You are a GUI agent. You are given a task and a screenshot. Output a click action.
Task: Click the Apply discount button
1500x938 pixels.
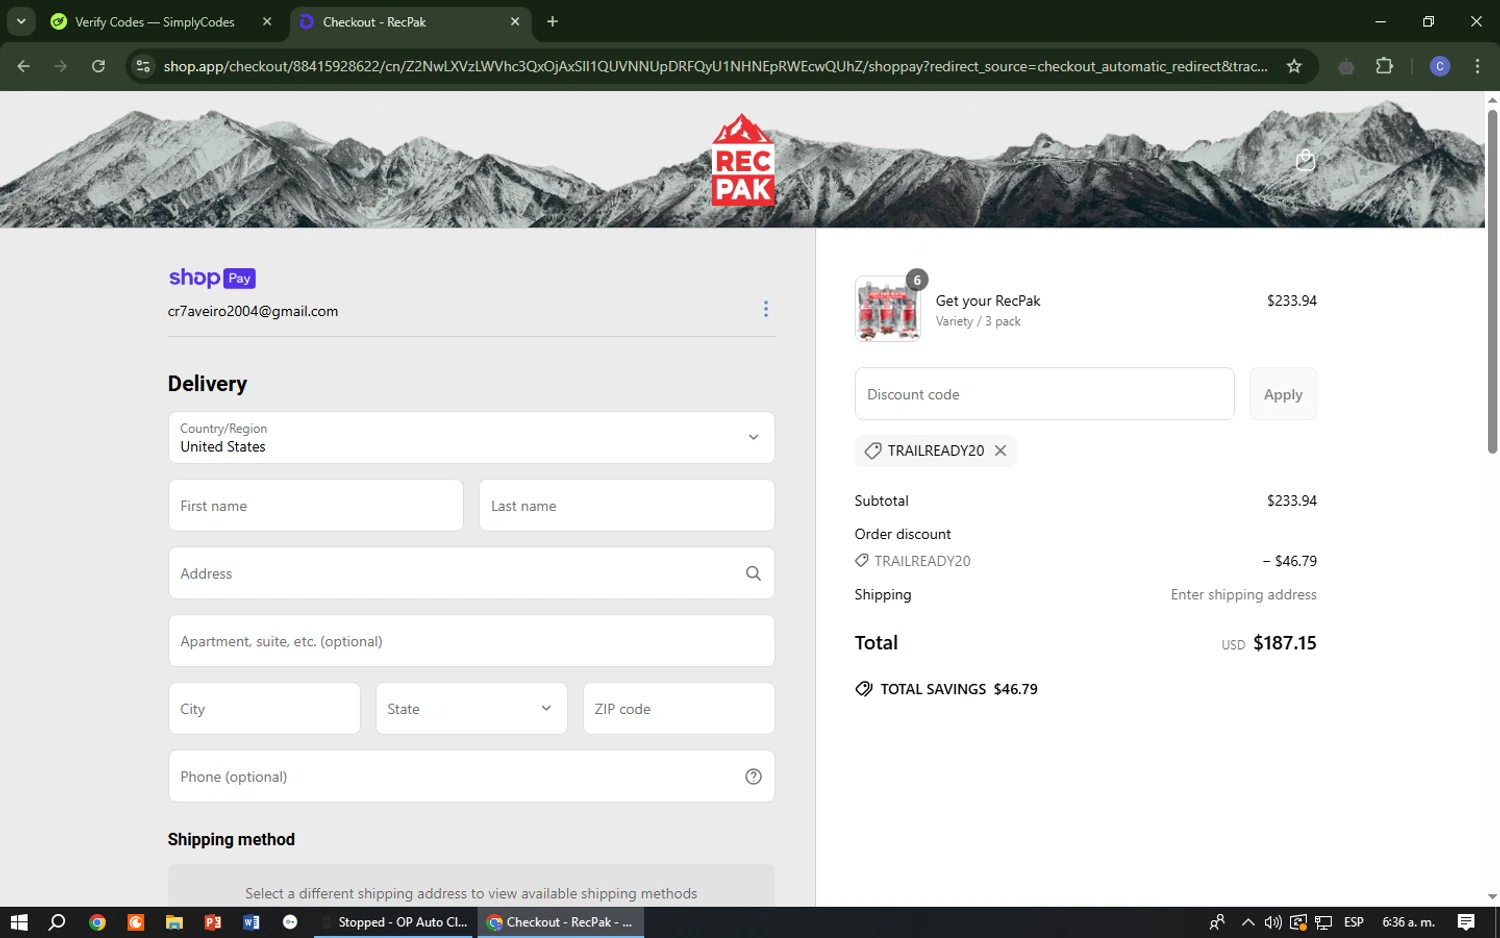coord(1283,394)
